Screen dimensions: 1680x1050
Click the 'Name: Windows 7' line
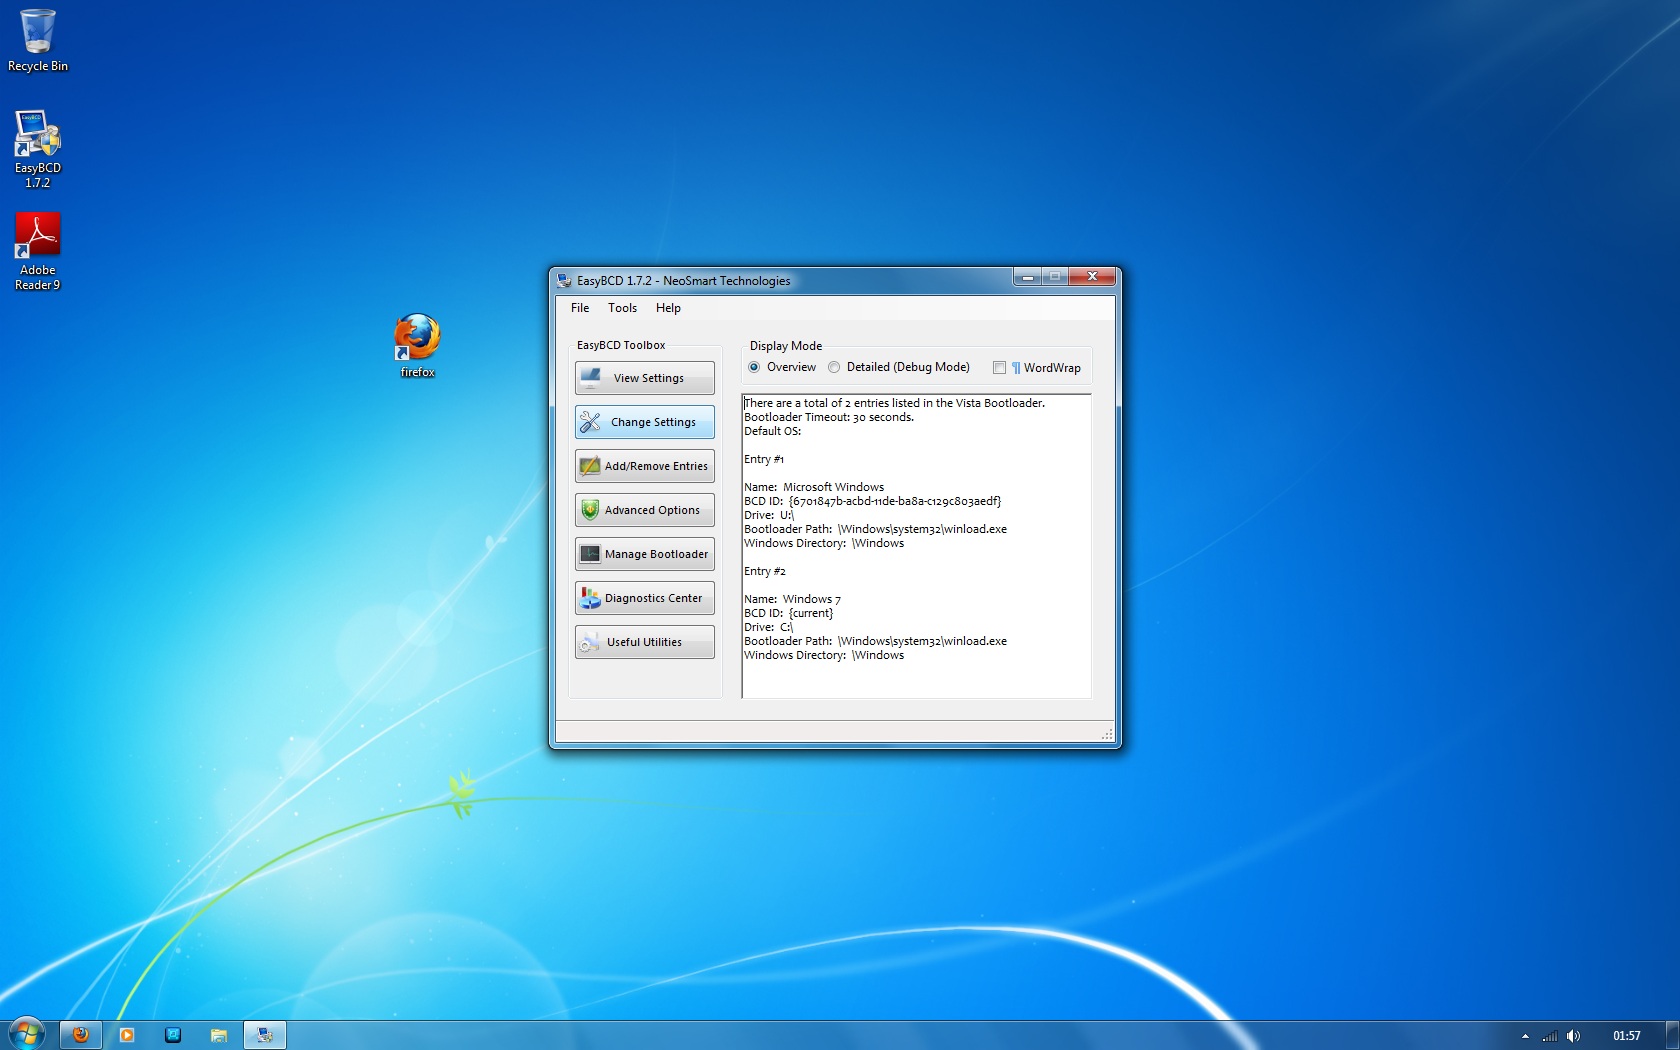pyautogui.click(x=793, y=599)
